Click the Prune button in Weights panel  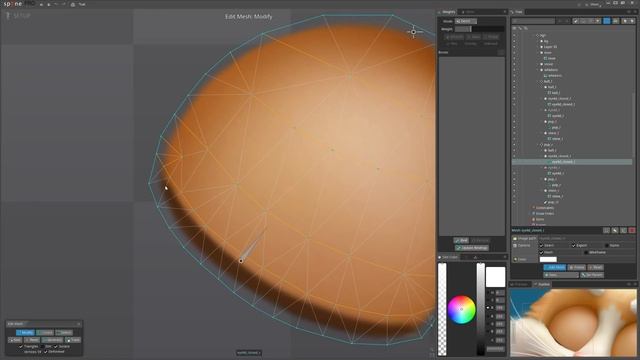point(492,37)
